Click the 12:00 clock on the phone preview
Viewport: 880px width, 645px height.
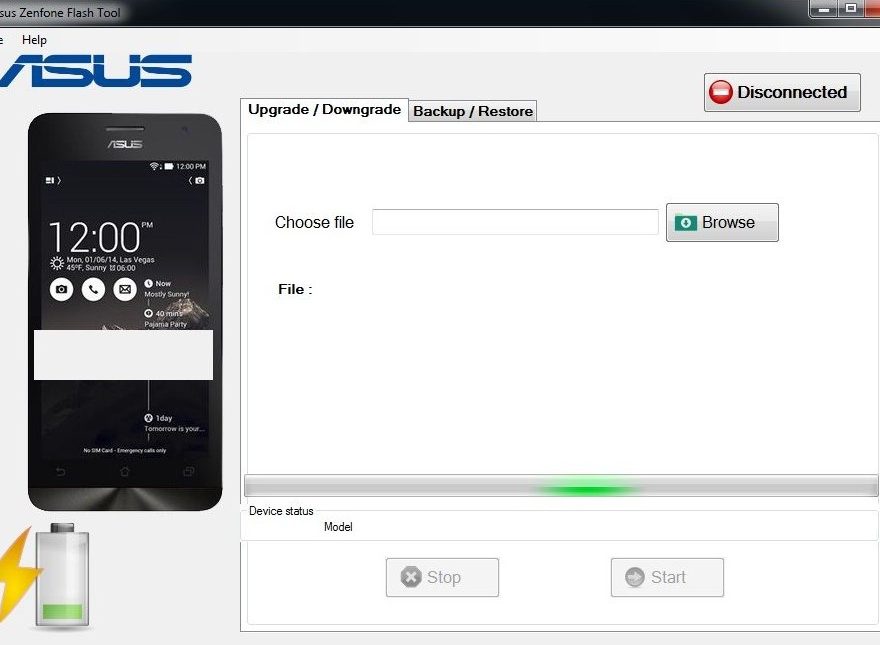[x=95, y=238]
